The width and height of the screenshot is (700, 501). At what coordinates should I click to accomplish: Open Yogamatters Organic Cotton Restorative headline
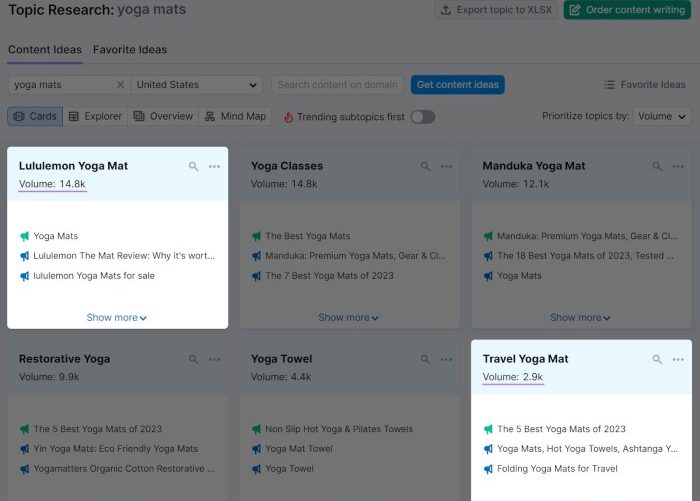124,469
